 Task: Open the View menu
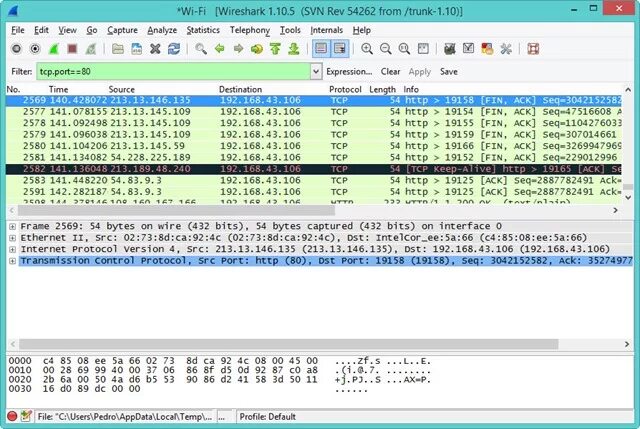click(x=67, y=30)
